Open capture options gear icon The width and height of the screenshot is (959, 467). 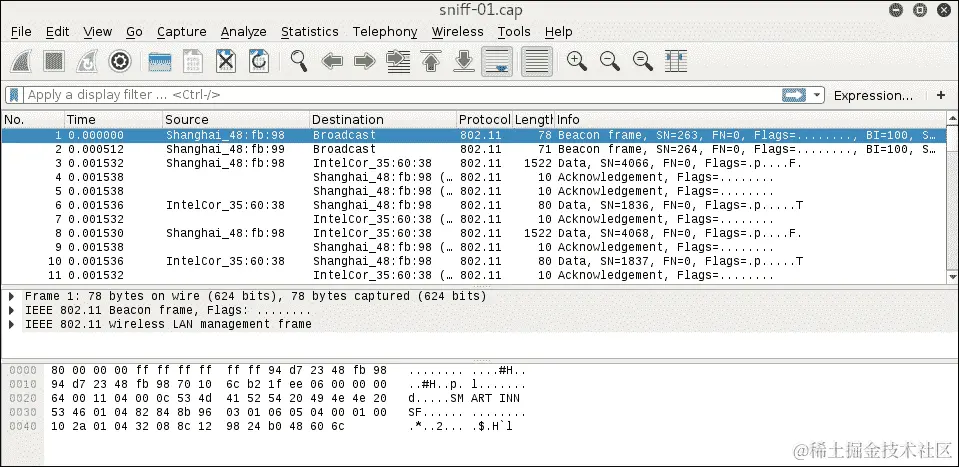point(120,62)
